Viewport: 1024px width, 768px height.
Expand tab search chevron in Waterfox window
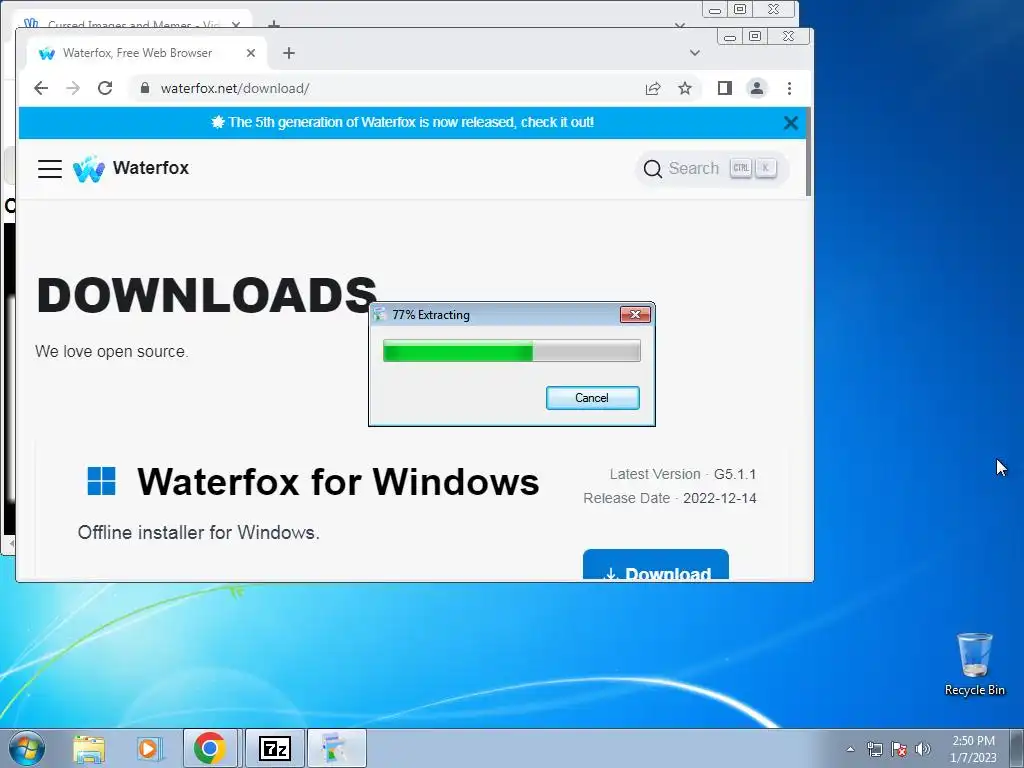pyautogui.click(x=695, y=53)
